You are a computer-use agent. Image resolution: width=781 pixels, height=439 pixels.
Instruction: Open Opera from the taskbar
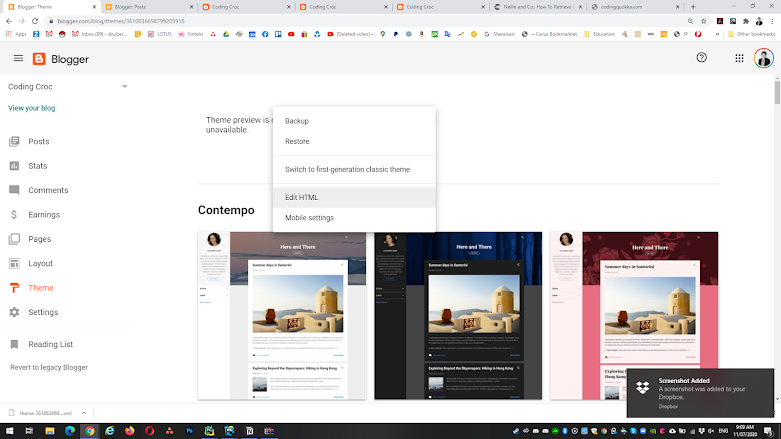pyautogui.click(x=149, y=431)
